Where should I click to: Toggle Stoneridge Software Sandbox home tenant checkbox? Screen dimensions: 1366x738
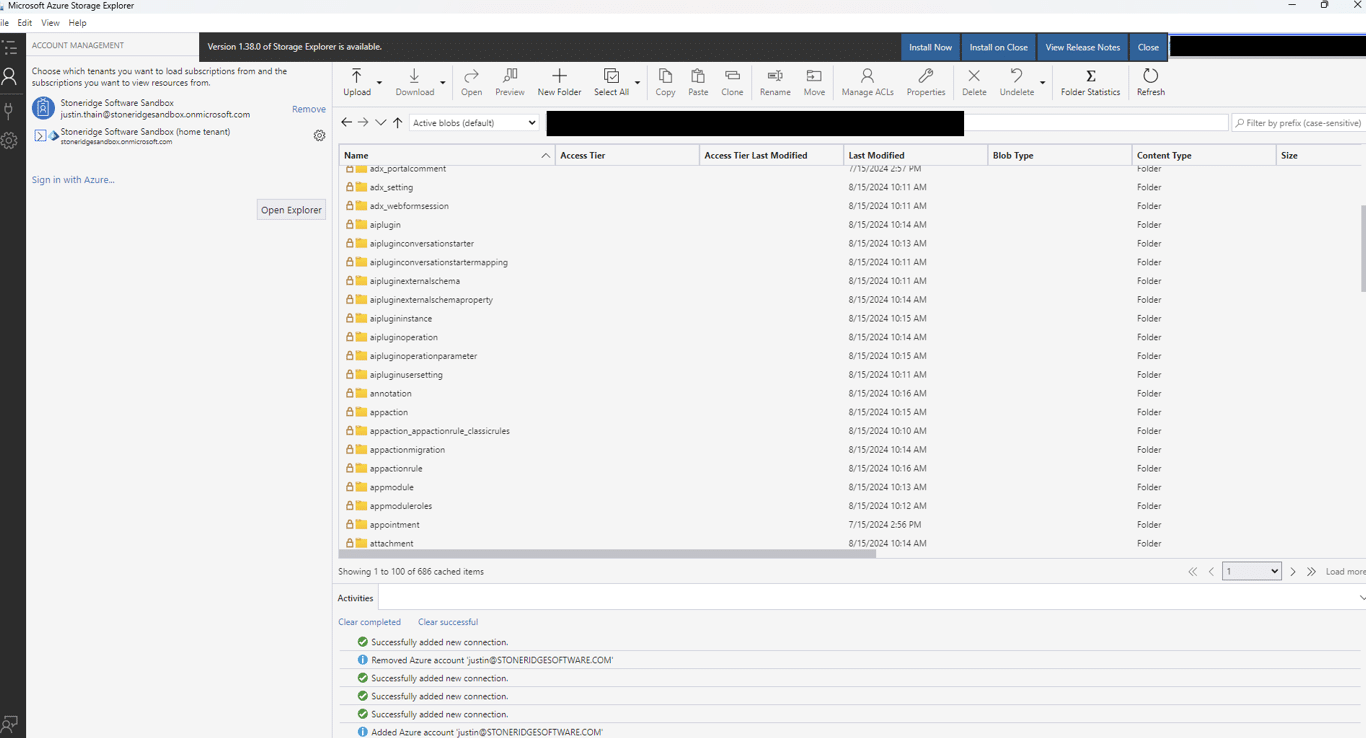pyautogui.click(x=40, y=136)
